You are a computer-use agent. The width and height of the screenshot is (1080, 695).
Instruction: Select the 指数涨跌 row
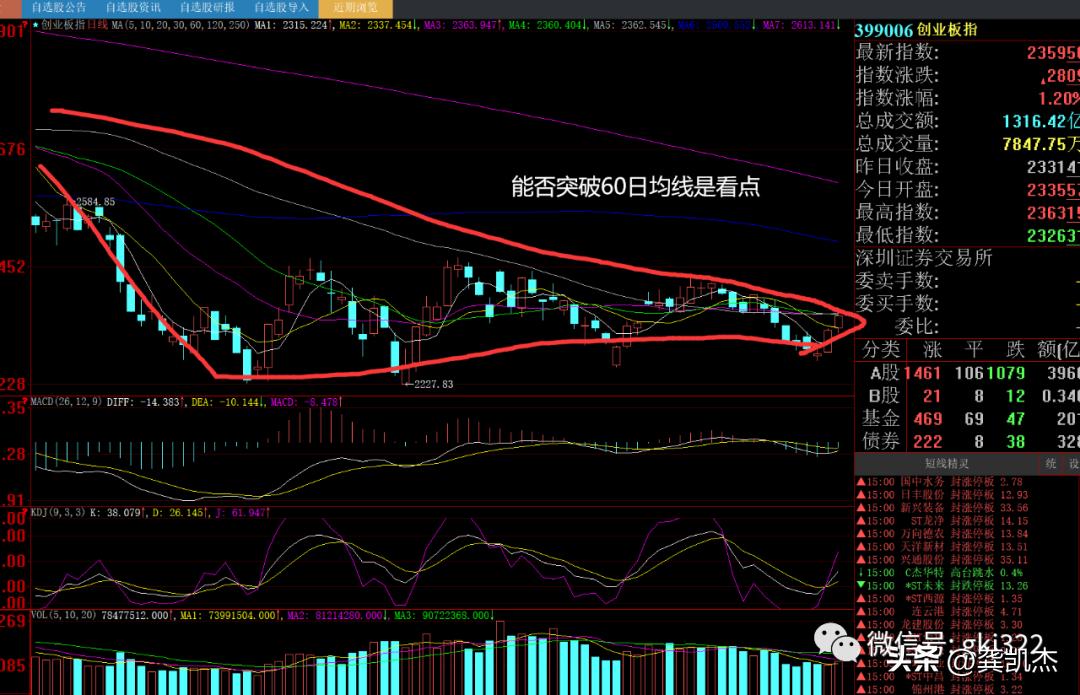[x=967, y=75]
